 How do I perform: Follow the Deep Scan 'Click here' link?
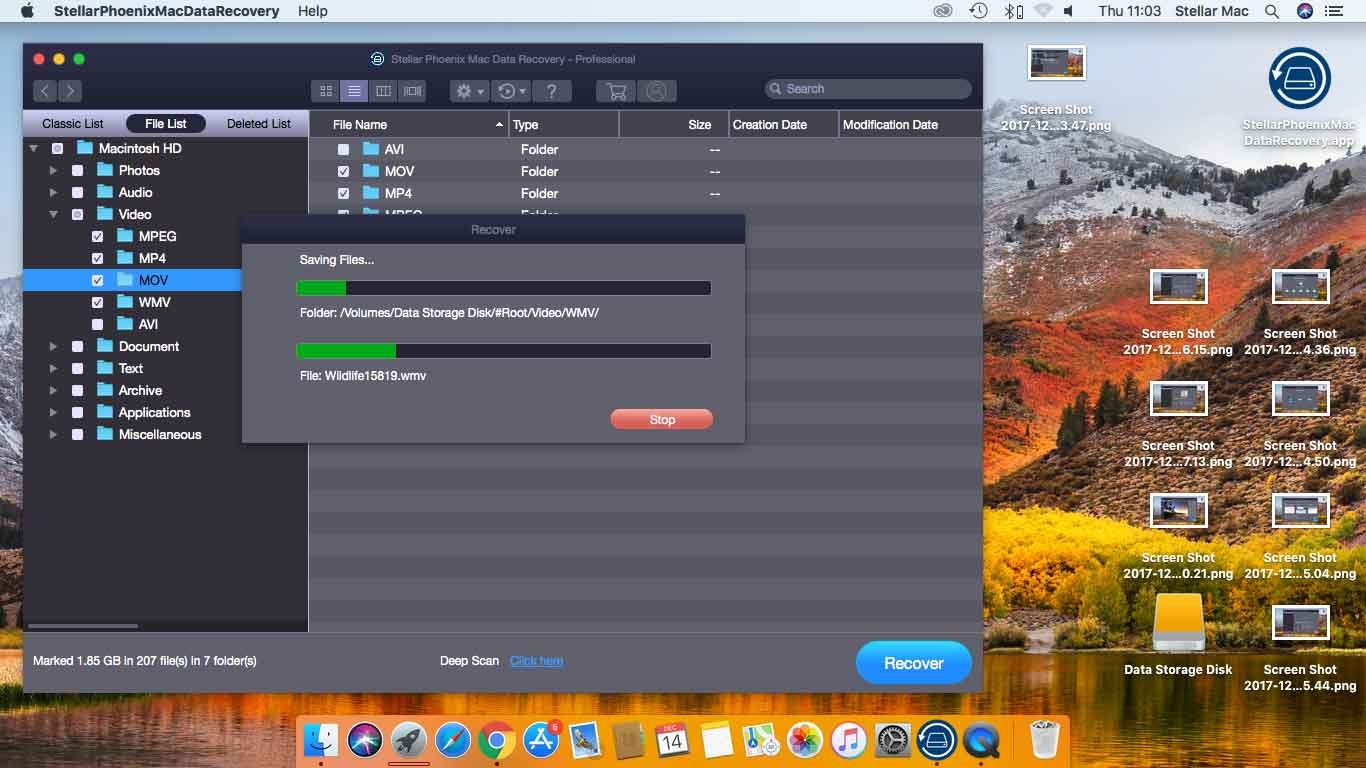536,661
